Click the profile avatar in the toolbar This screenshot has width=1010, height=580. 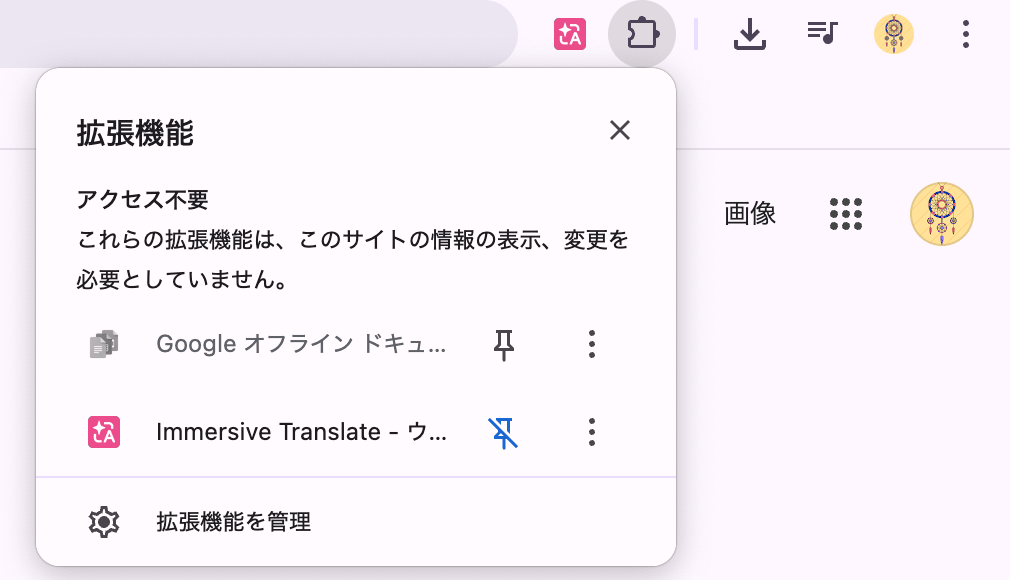click(893, 33)
